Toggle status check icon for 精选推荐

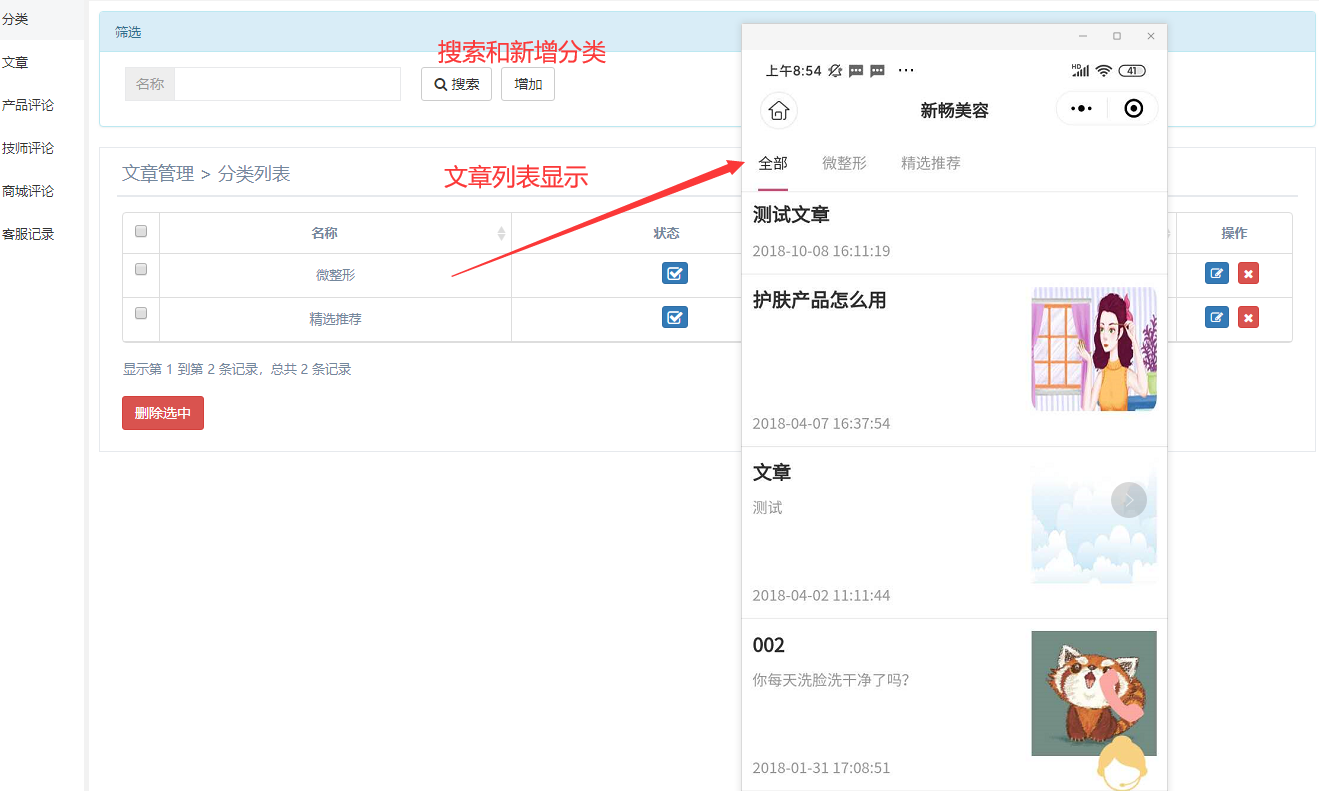tap(675, 318)
